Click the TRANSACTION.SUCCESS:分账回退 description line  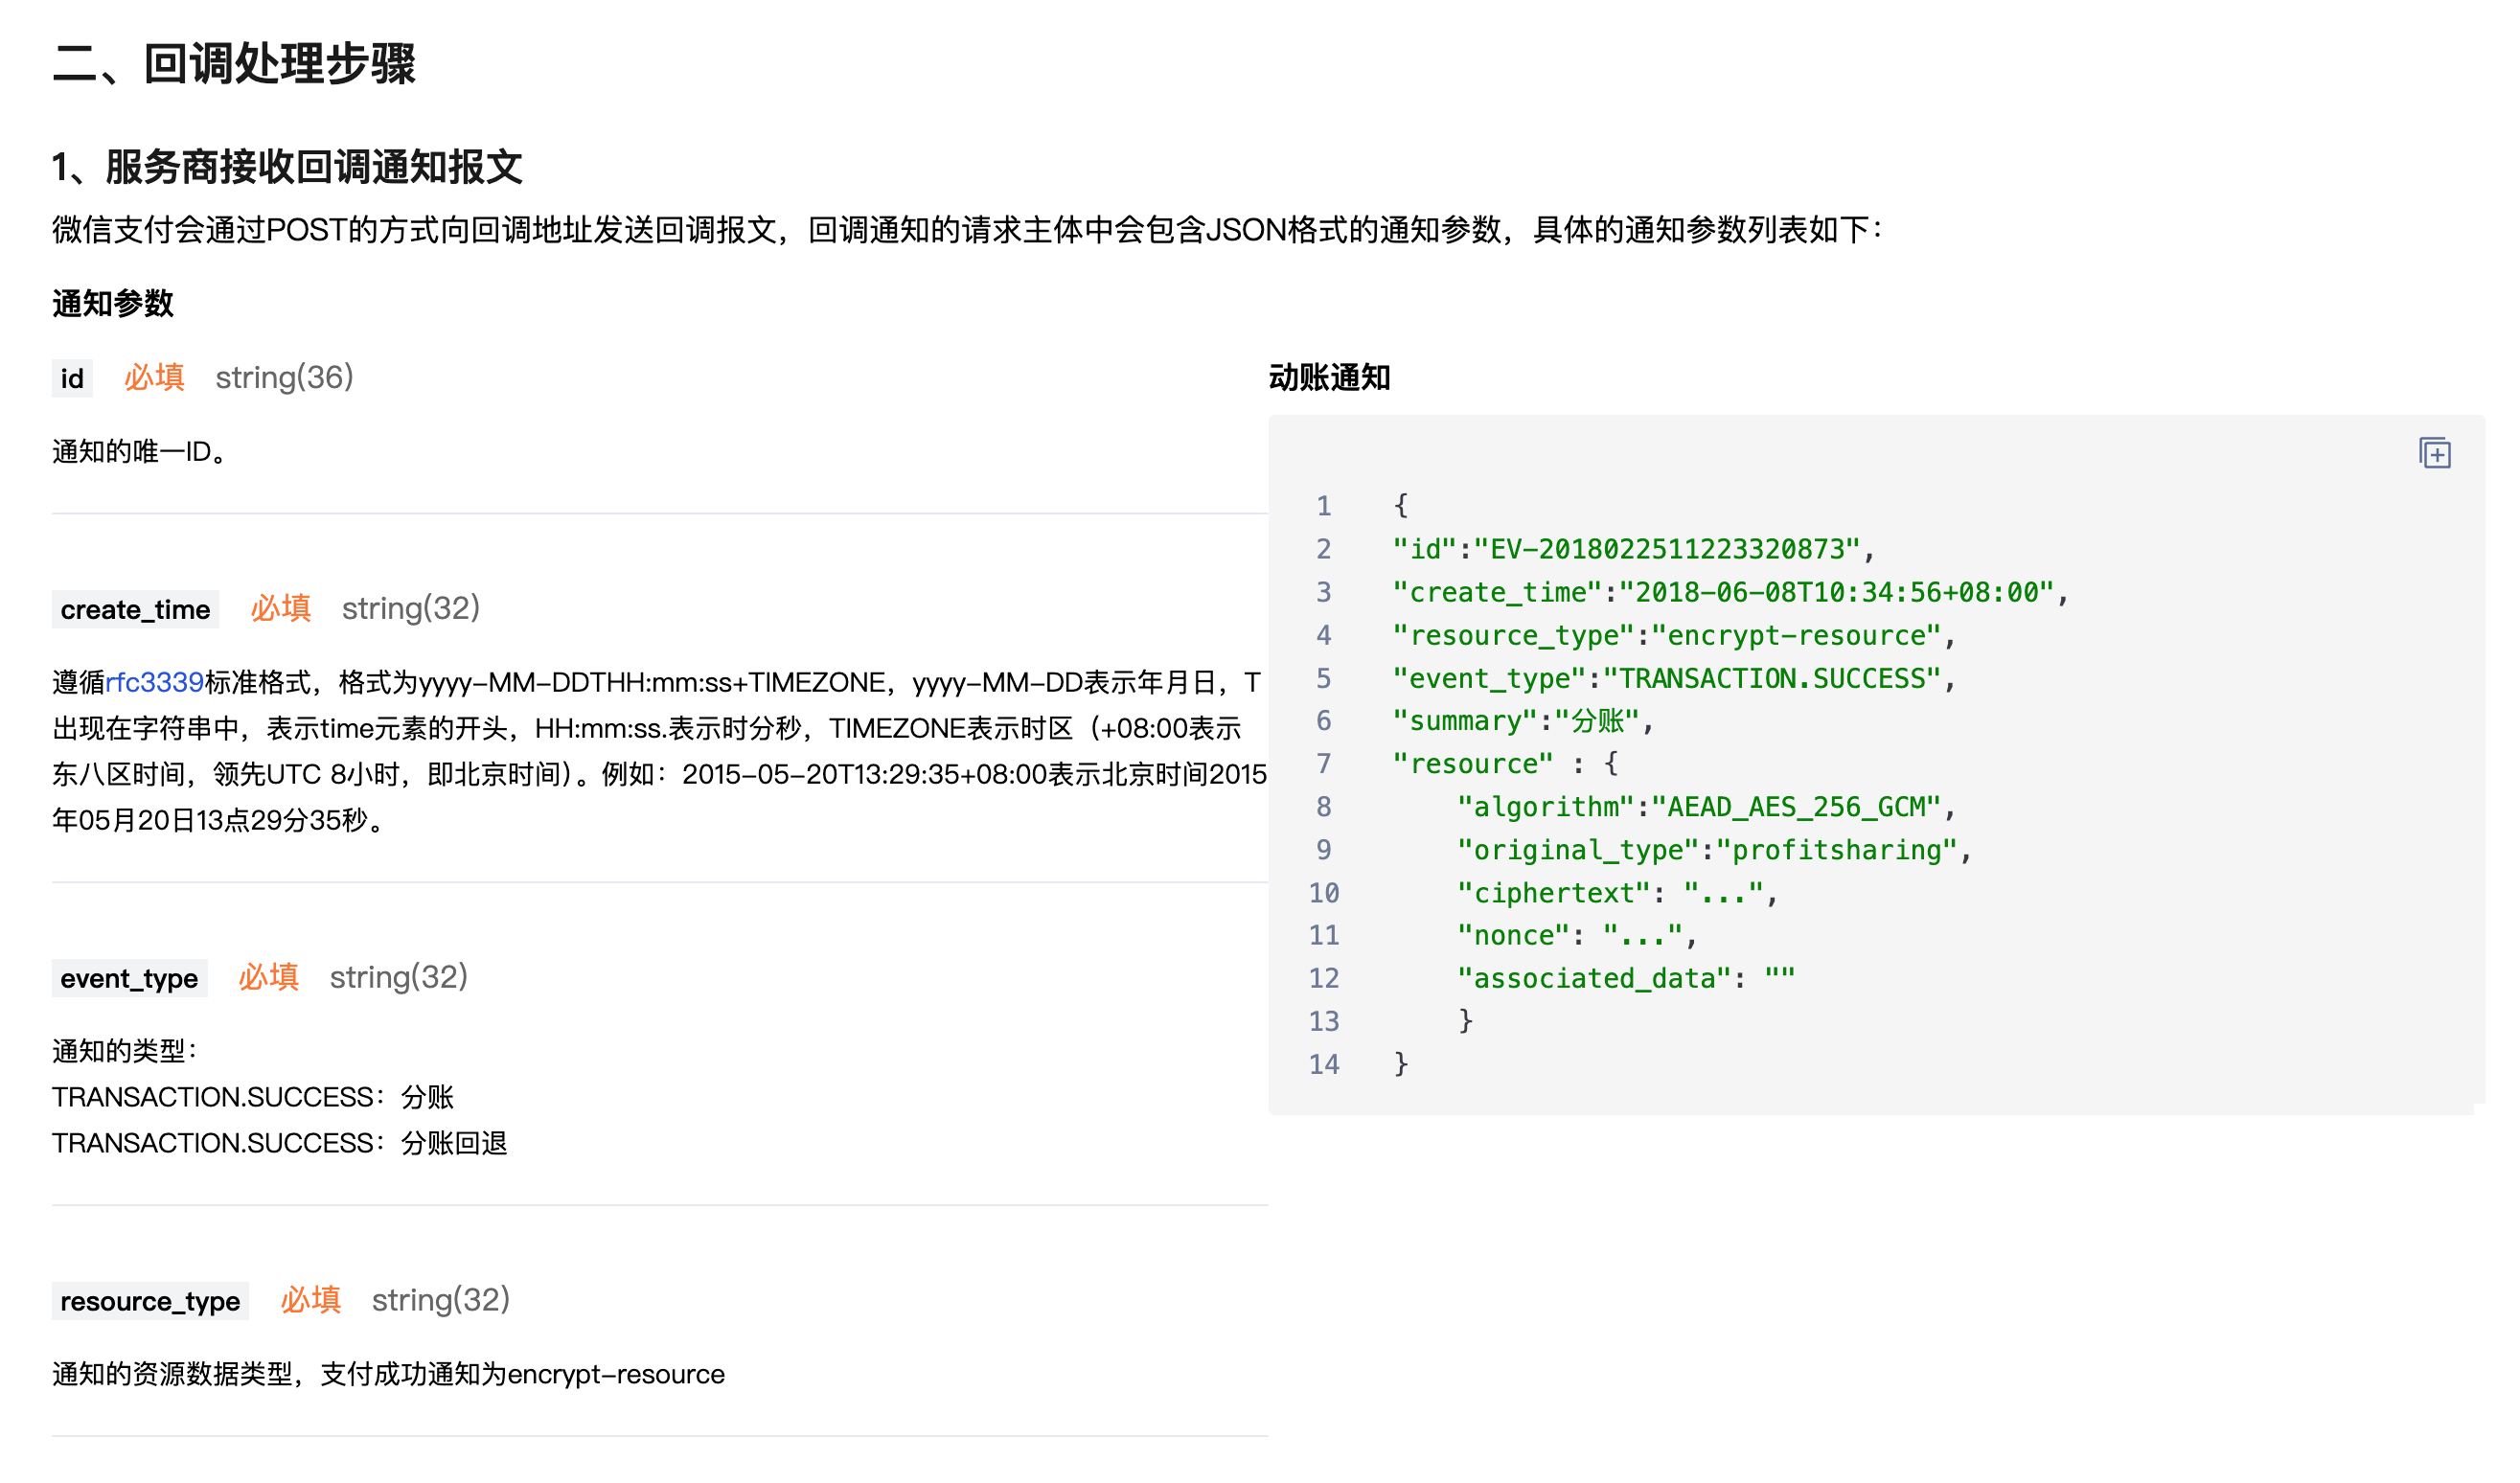pos(279,1143)
